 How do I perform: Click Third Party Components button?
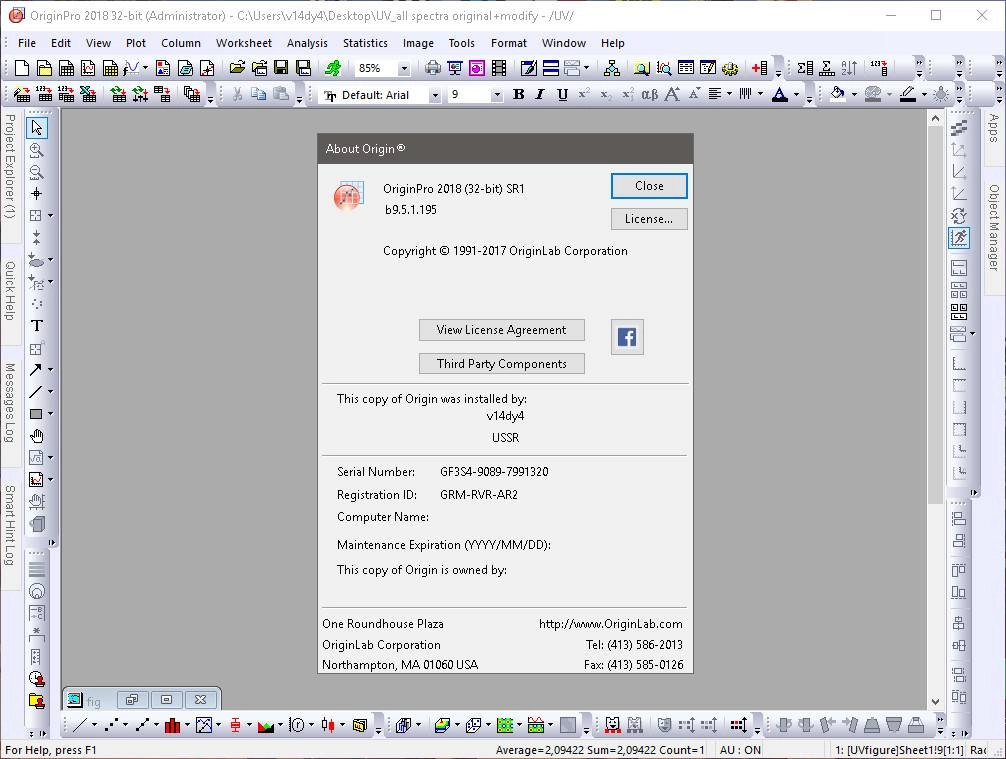(502, 364)
